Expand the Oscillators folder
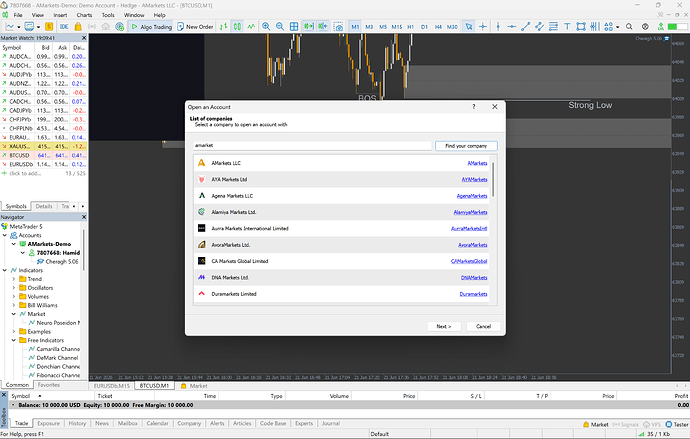This screenshot has height=439, width=690. (x=14, y=288)
